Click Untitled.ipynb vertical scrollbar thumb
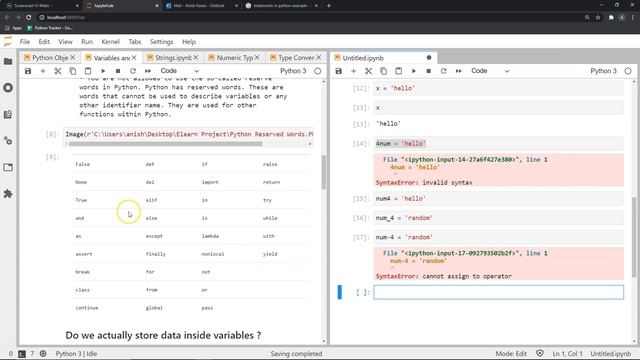This screenshot has height=360, width=640. 634,237
